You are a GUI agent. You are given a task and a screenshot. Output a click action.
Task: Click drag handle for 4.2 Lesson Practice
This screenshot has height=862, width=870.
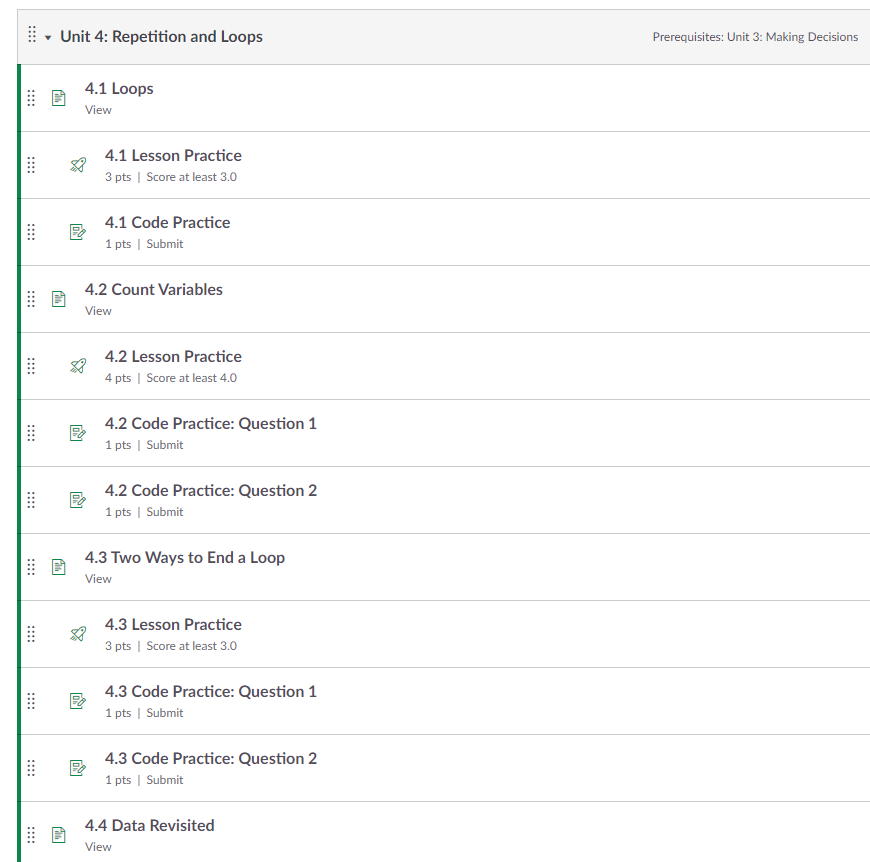click(31, 366)
